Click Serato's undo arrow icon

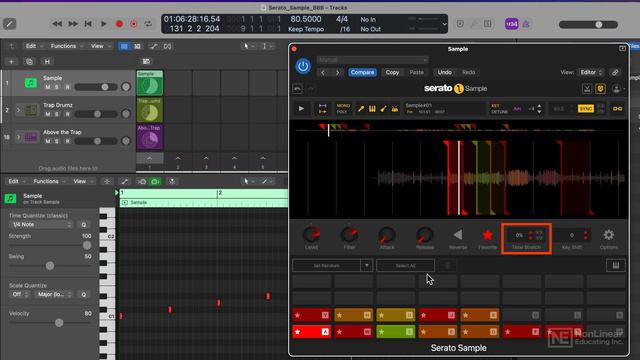(298, 89)
